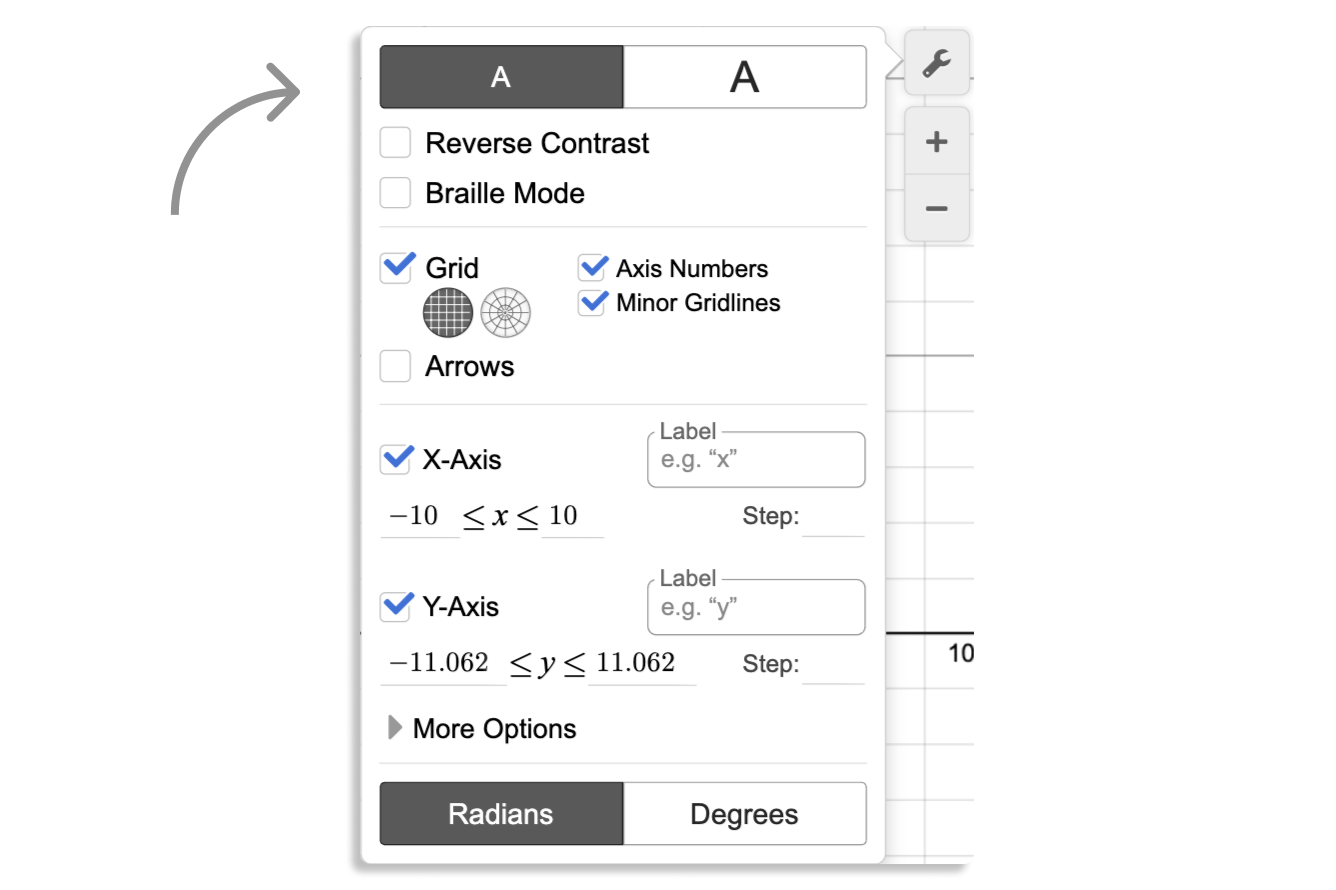Click the Y-Axis Step field
This screenshot has height=890, width=1336.
[833, 665]
